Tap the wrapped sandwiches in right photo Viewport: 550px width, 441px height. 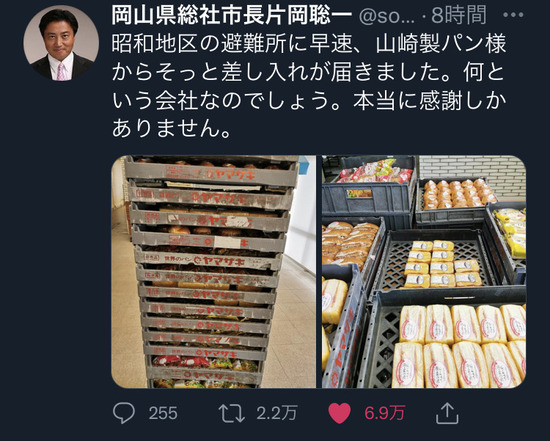(x=460, y=346)
